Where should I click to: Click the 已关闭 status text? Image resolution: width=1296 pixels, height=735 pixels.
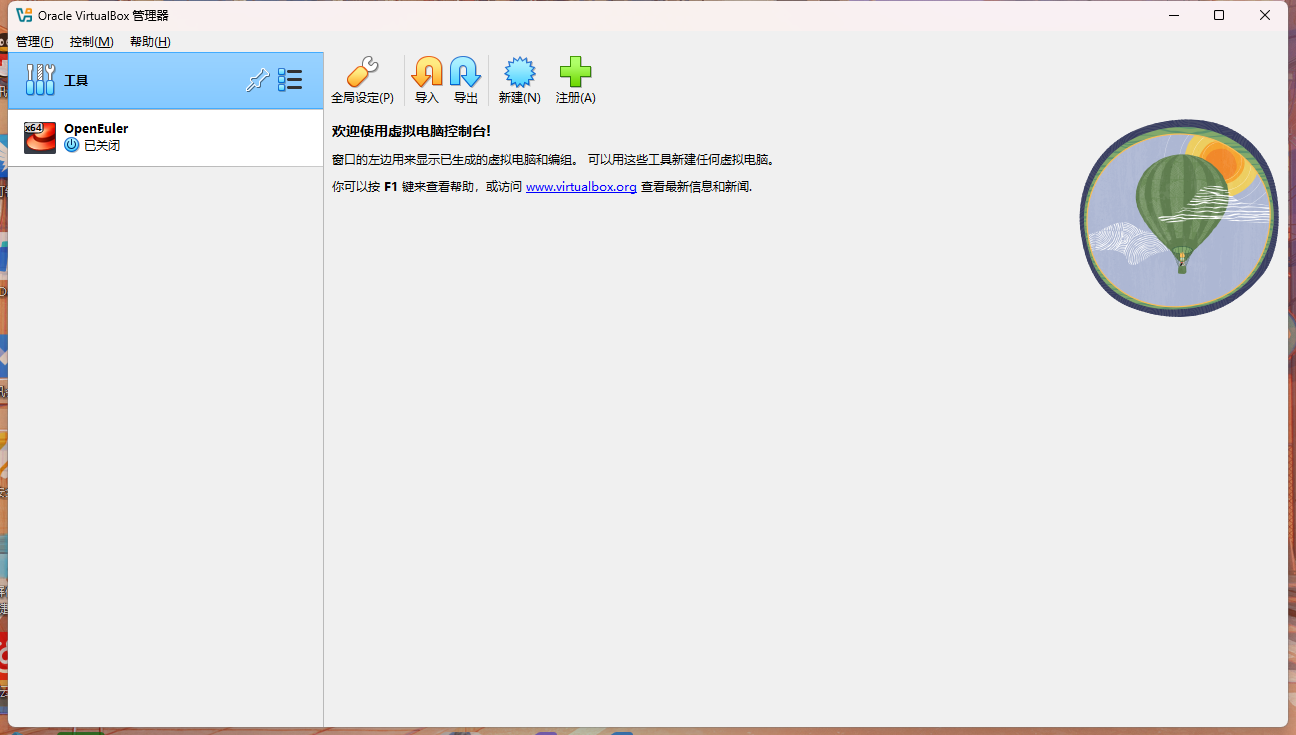click(102, 146)
